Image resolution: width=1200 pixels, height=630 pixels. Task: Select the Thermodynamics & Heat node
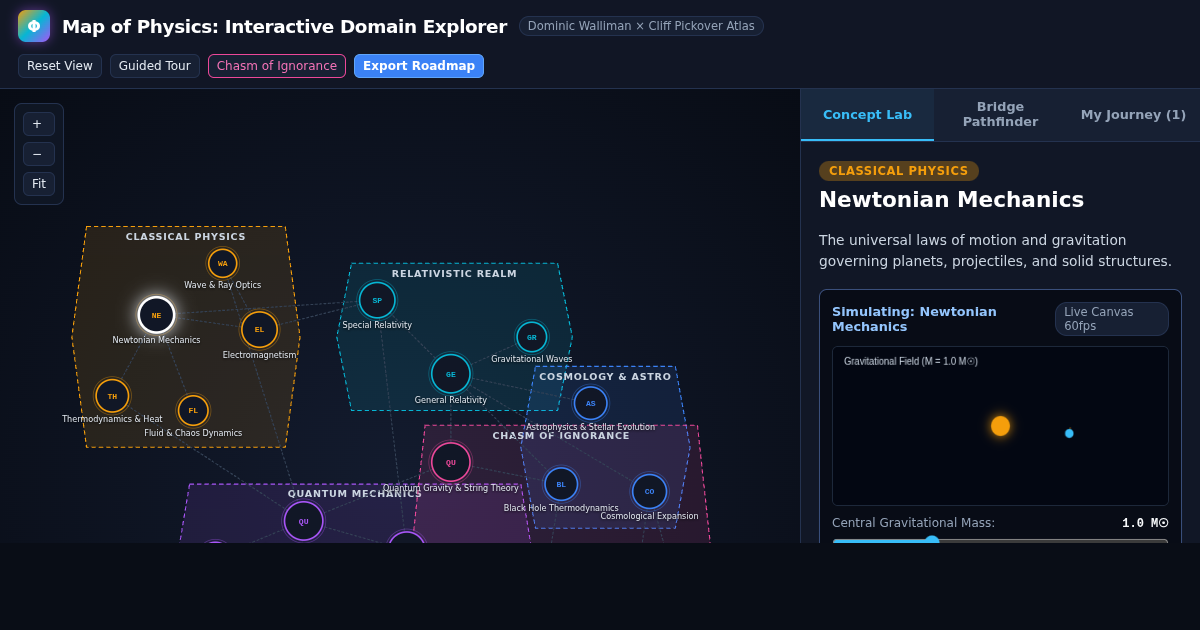pos(112,396)
